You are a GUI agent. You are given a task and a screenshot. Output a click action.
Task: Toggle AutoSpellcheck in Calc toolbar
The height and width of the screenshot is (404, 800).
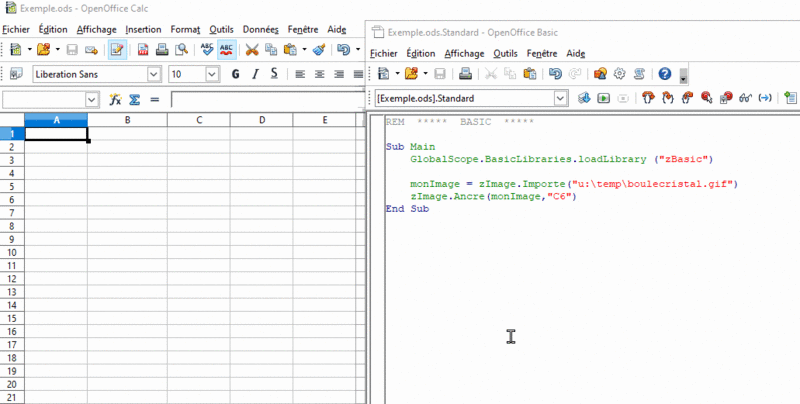point(227,49)
